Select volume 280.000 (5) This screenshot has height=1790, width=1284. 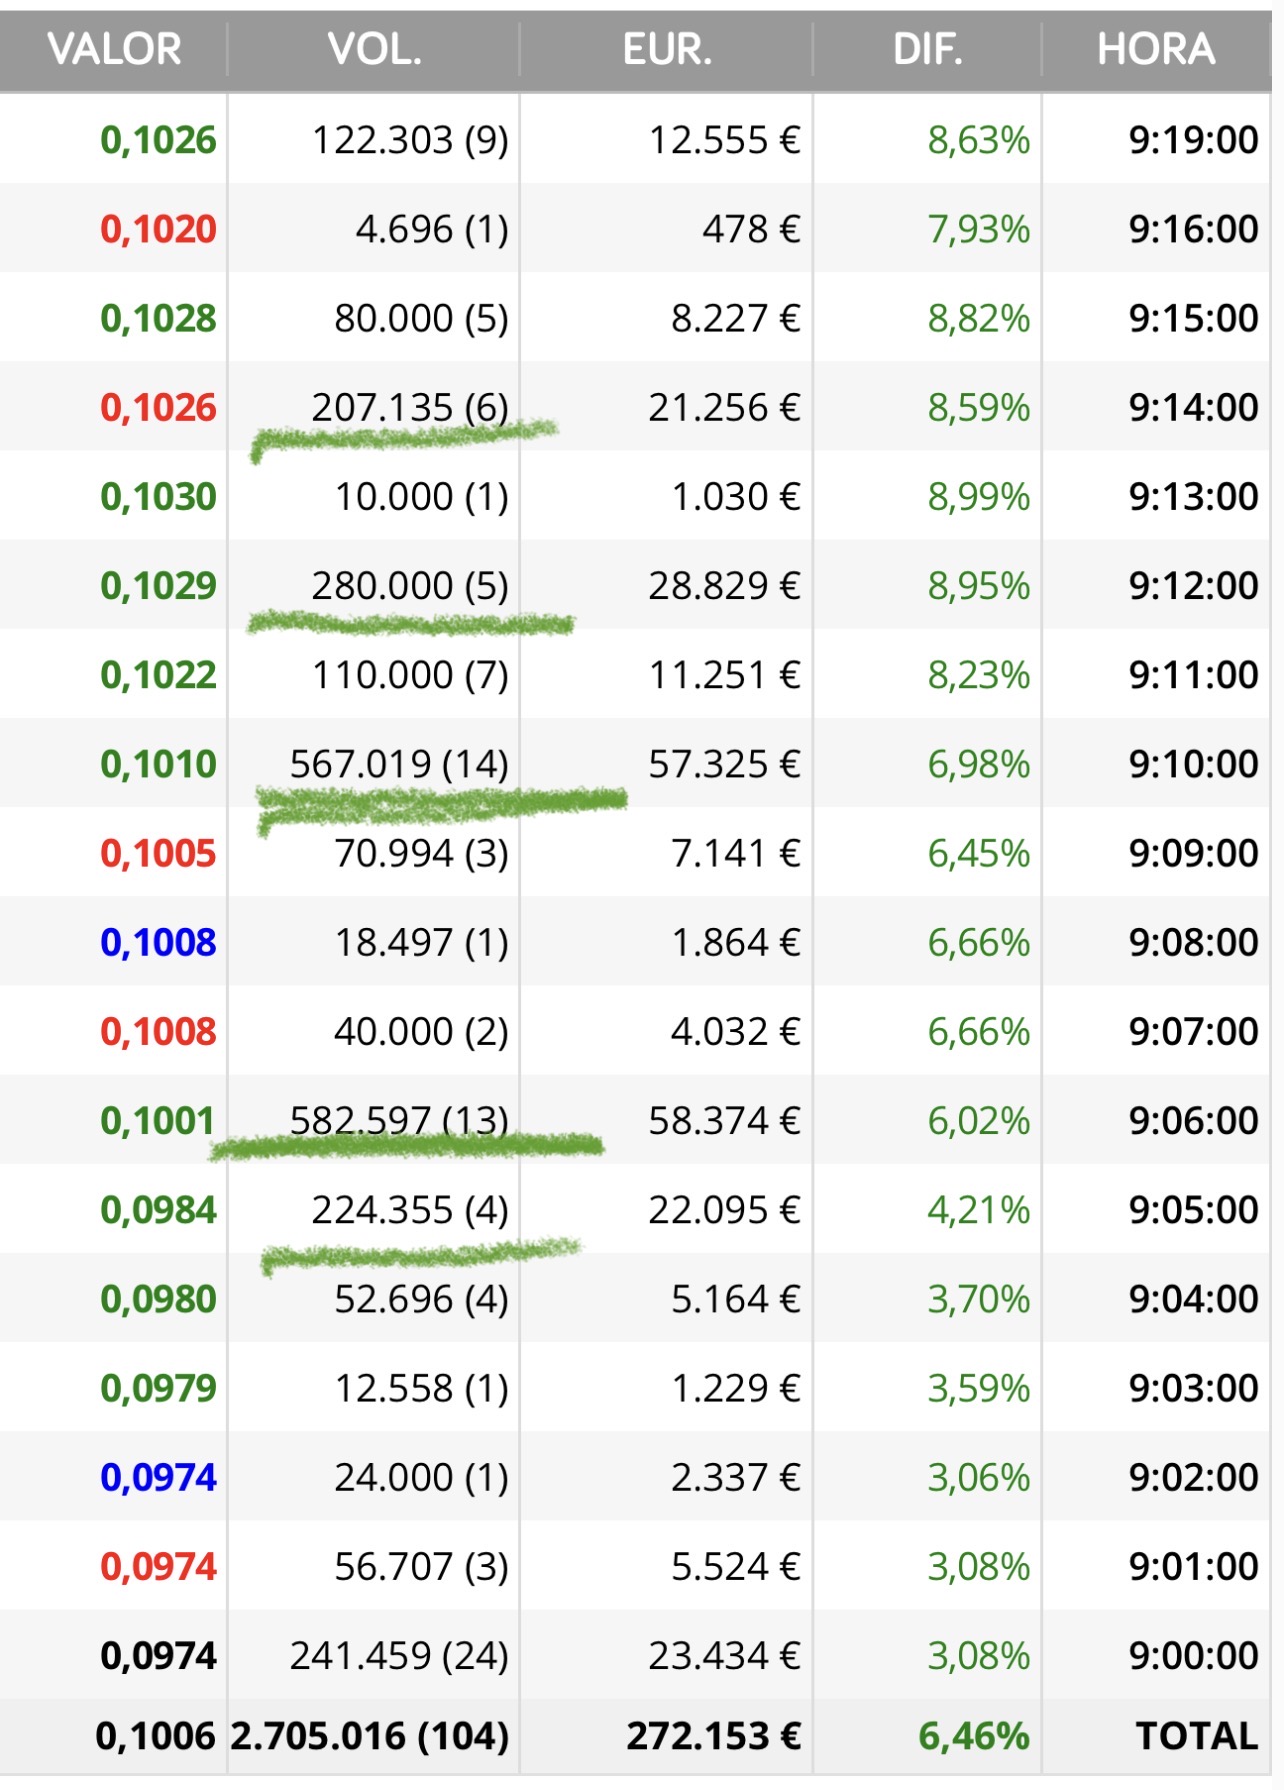[x=410, y=585]
